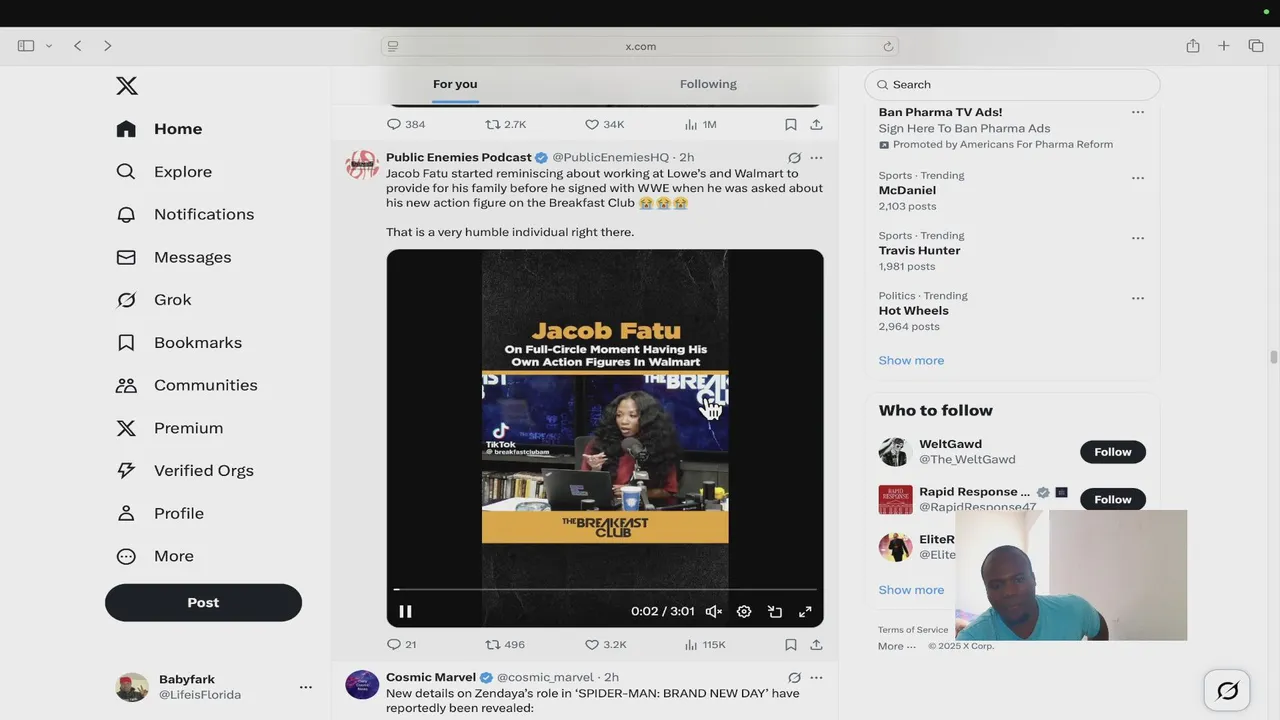Open the Cosmic Marvel profile avatar

pyautogui.click(x=362, y=685)
